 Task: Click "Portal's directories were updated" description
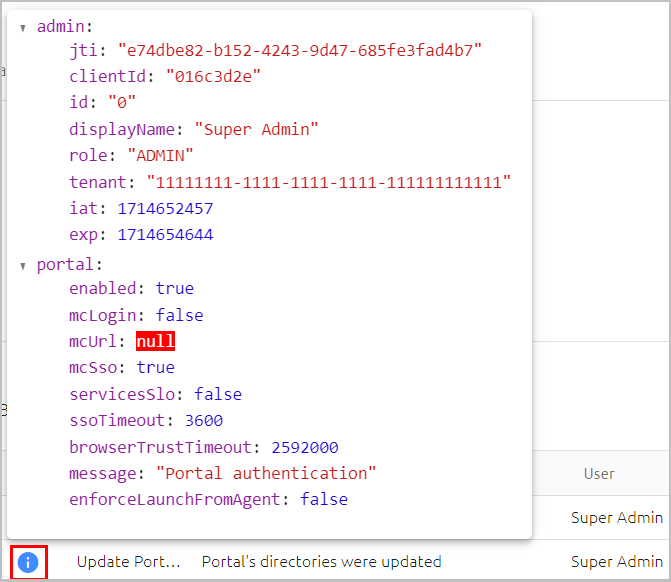click(x=321, y=562)
